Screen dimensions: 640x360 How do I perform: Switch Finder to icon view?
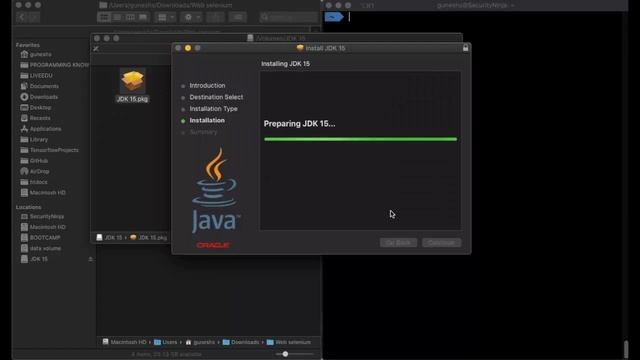click(x=104, y=17)
